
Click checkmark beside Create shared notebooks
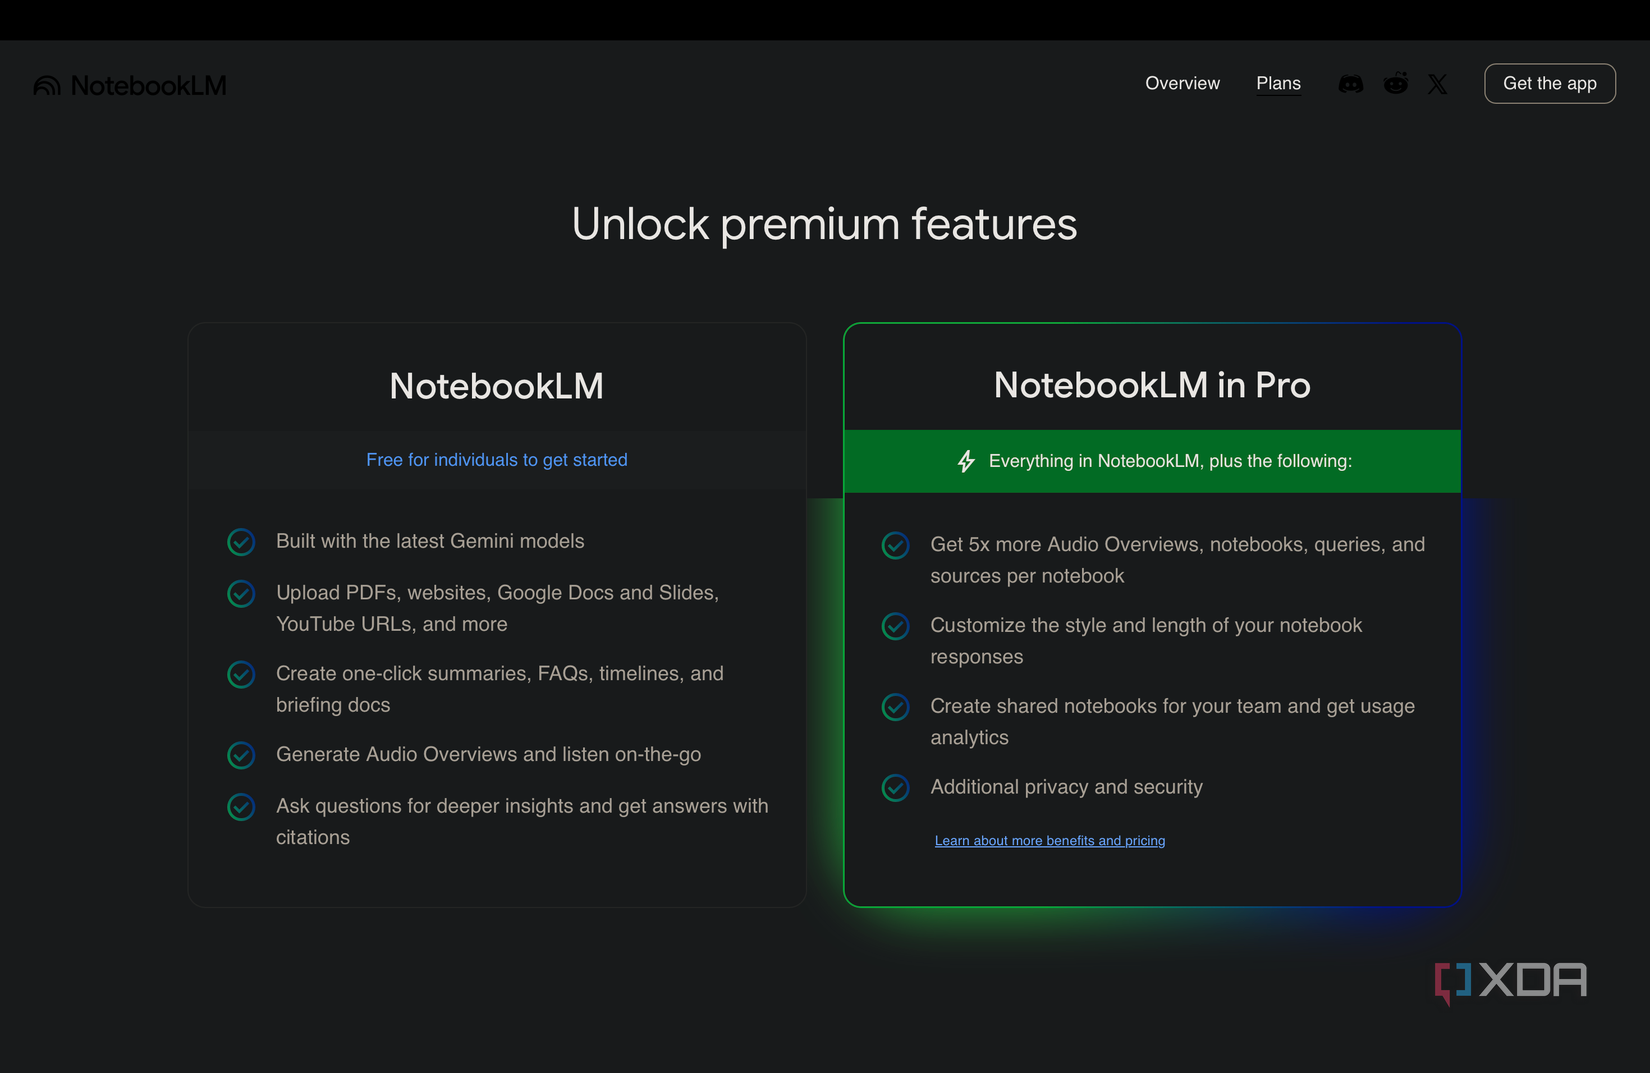point(895,707)
